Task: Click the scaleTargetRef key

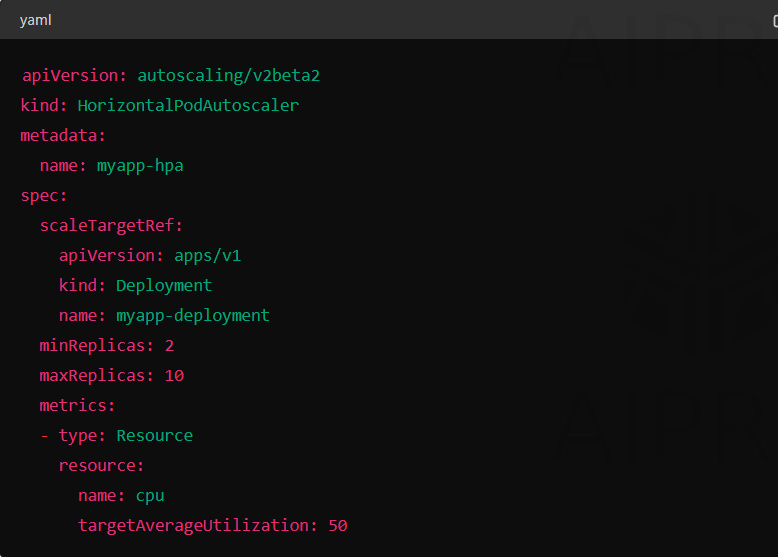Action: click(111, 226)
